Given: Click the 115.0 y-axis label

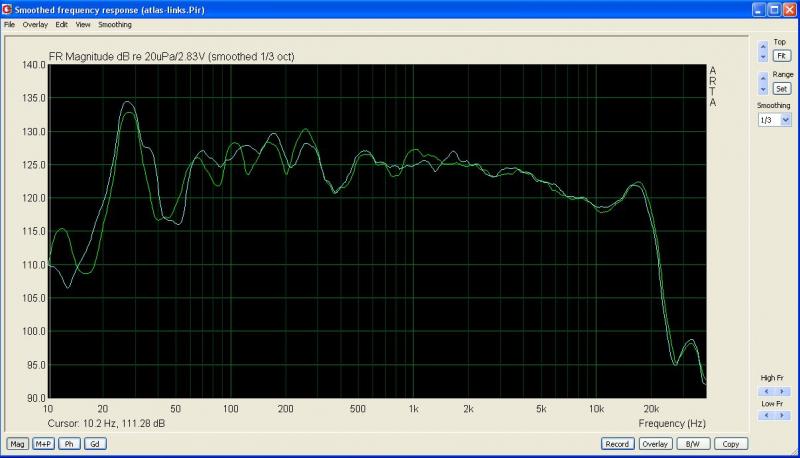Looking at the screenshot, I should (34, 231).
